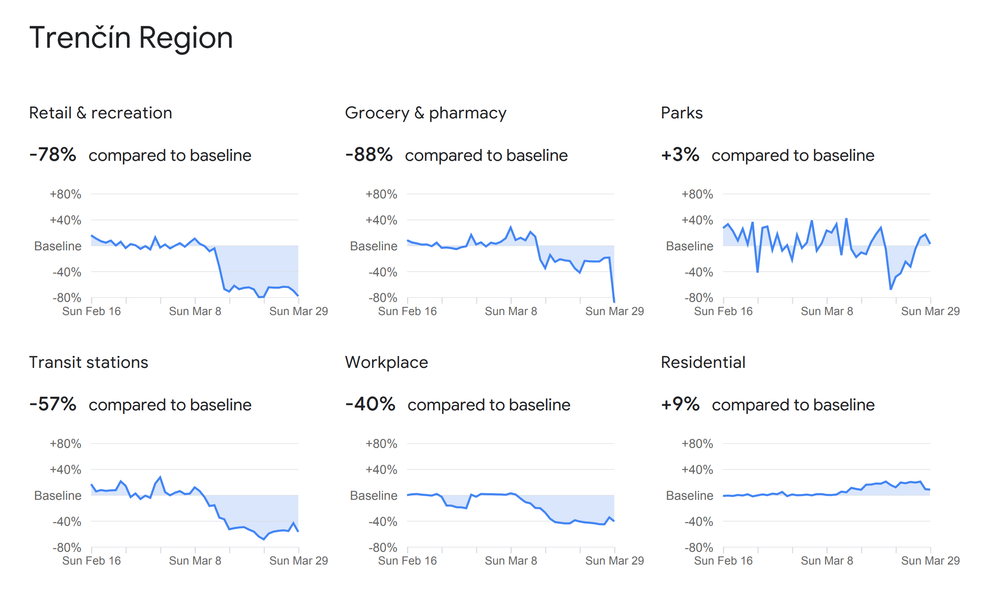Viewport: 1000px width, 598px height.
Task: Select the +3% parks figure
Action: [x=680, y=155]
